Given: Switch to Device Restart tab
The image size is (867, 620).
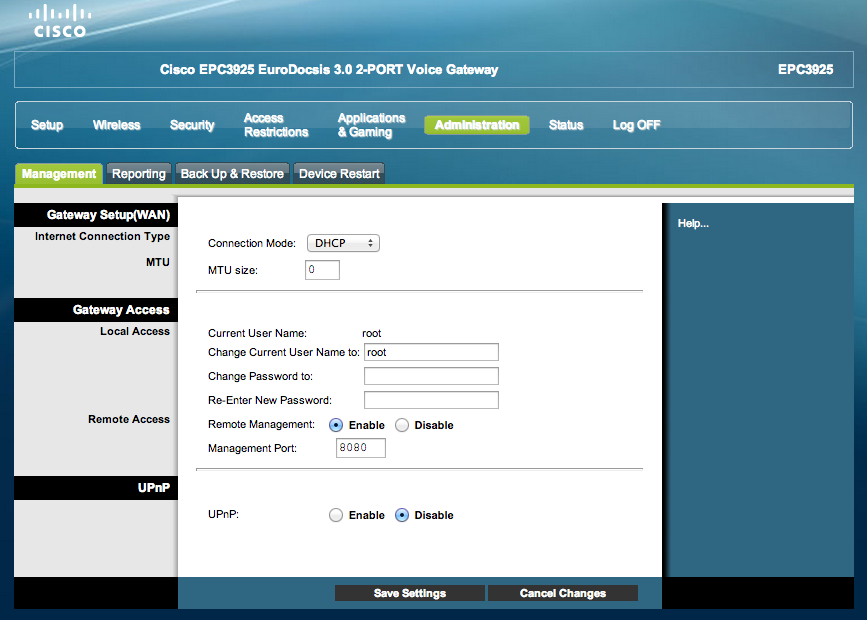Looking at the screenshot, I should point(339,174).
